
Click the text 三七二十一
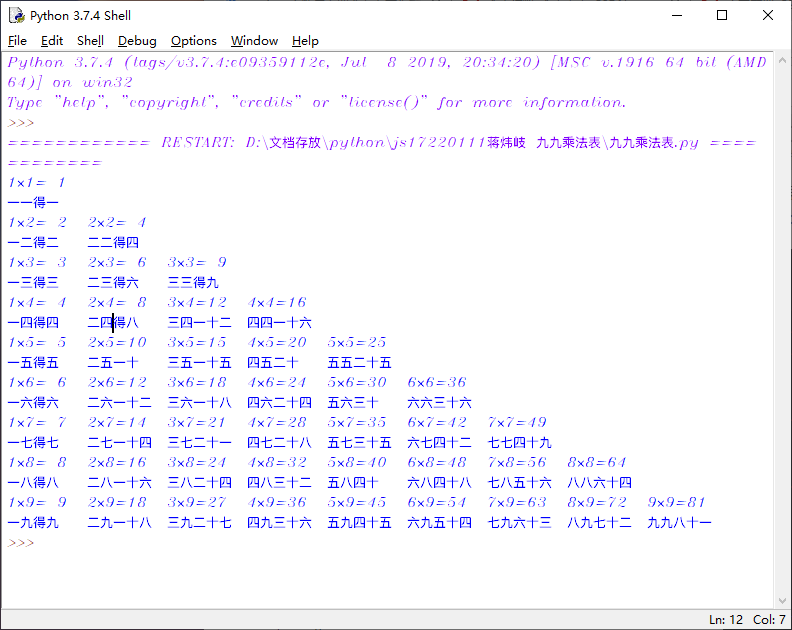coord(200,443)
